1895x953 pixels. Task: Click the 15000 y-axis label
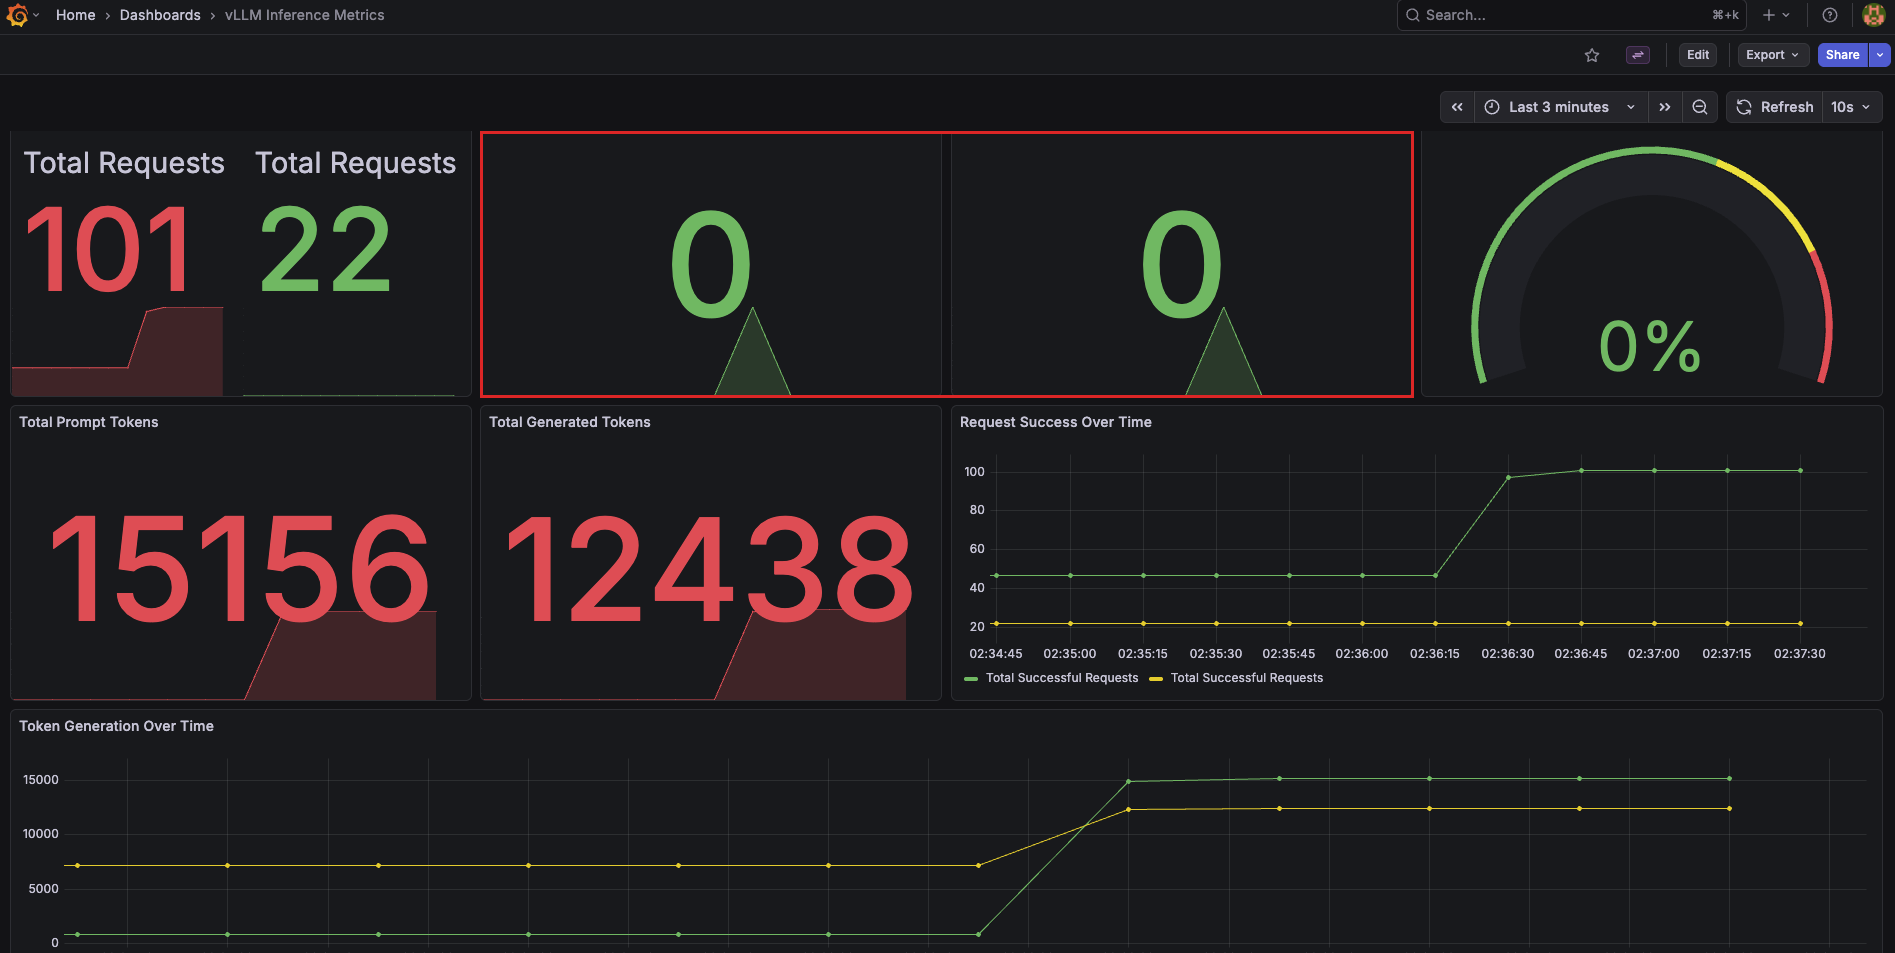pyautogui.click(x=41, y=780)
